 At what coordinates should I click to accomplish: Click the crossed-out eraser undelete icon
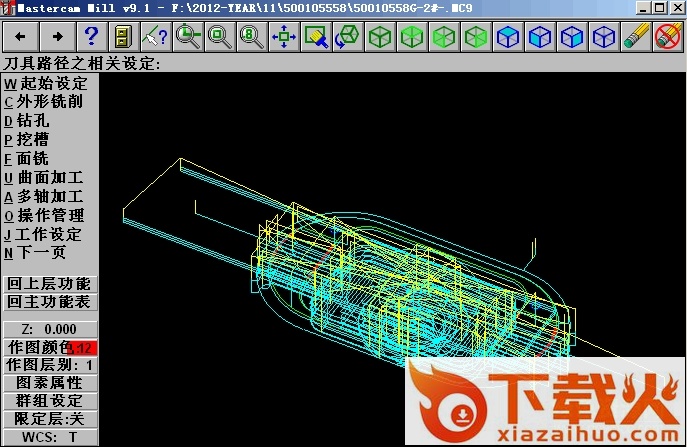point(668,36)
